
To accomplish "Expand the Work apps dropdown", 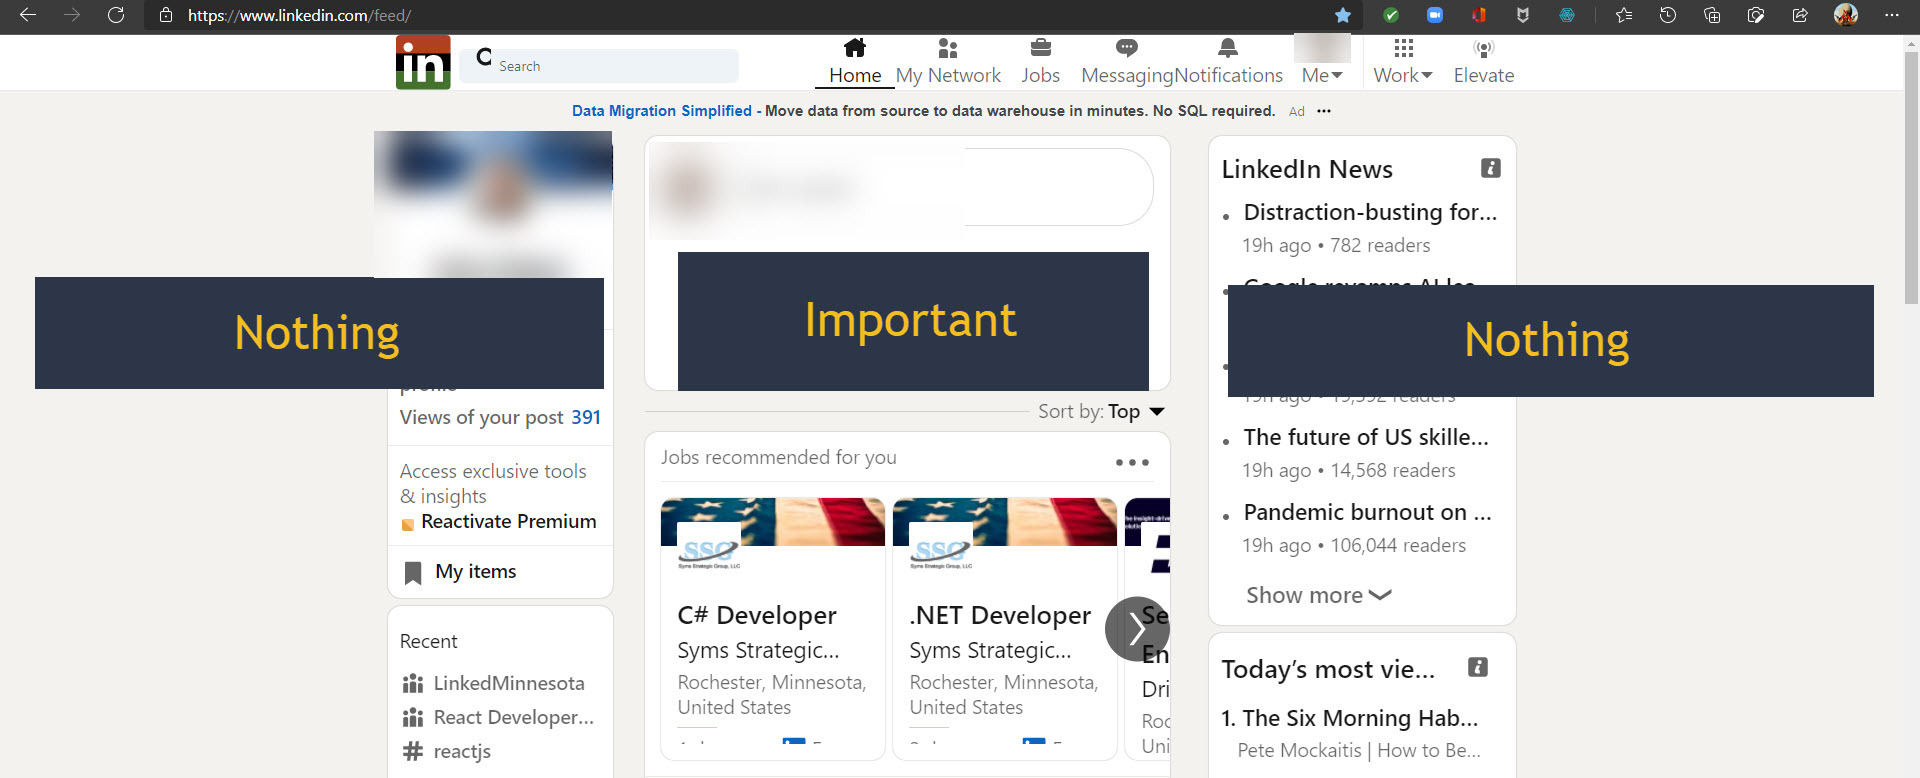I will point(1403,62).
